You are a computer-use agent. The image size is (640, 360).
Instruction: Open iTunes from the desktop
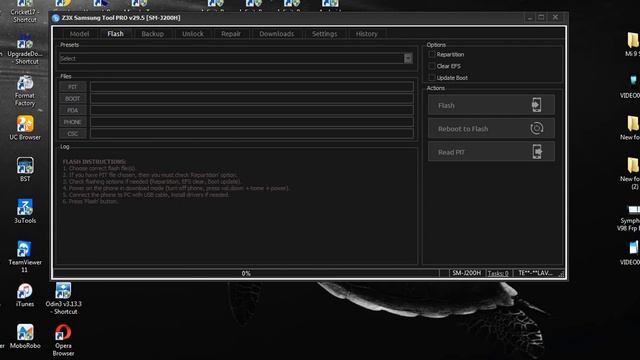25,295
